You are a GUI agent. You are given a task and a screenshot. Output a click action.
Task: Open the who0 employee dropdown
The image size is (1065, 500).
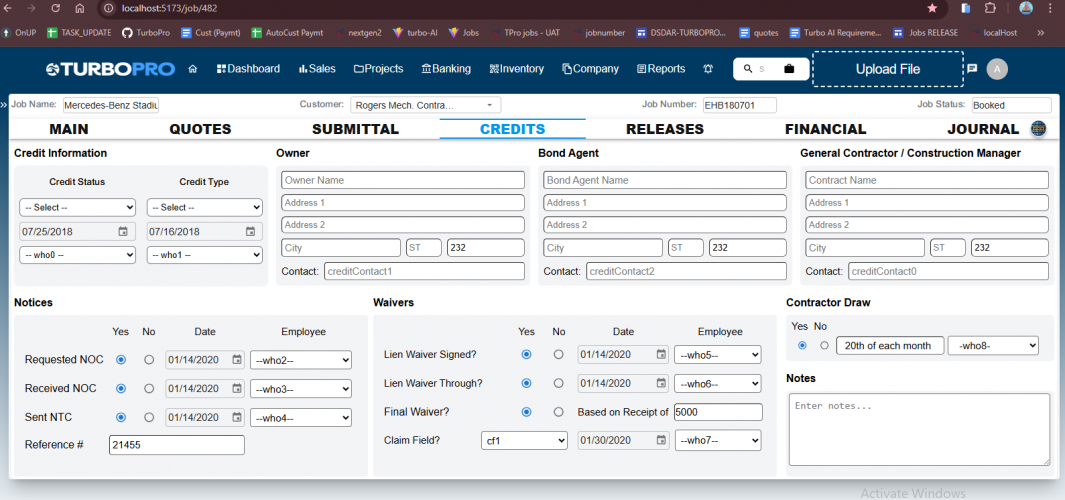77,255
